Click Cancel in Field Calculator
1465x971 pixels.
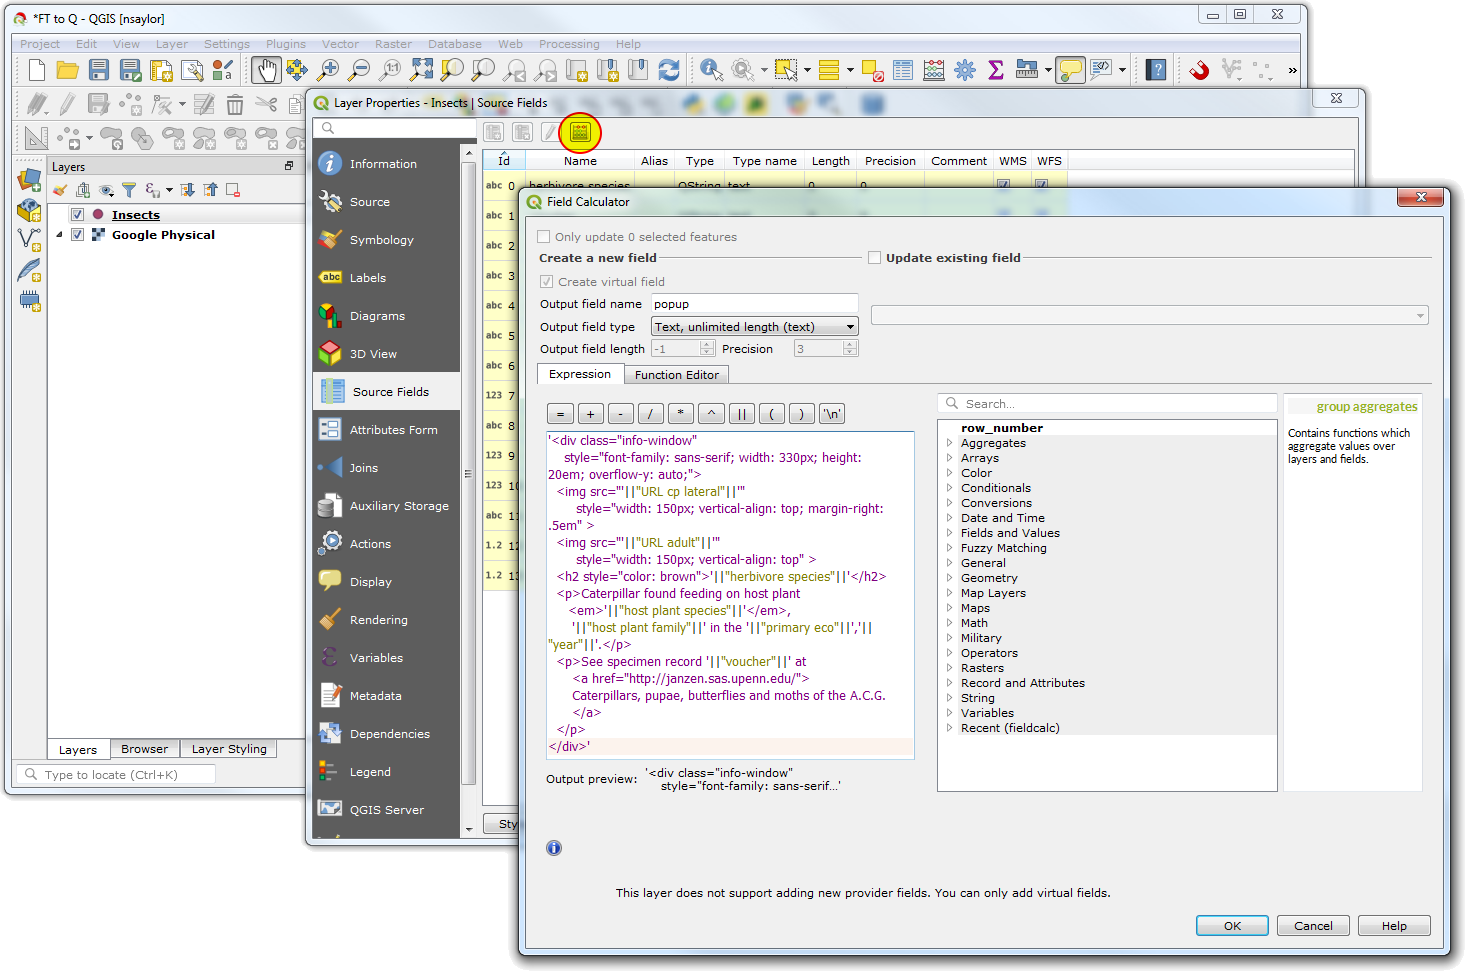(1313, 926)
